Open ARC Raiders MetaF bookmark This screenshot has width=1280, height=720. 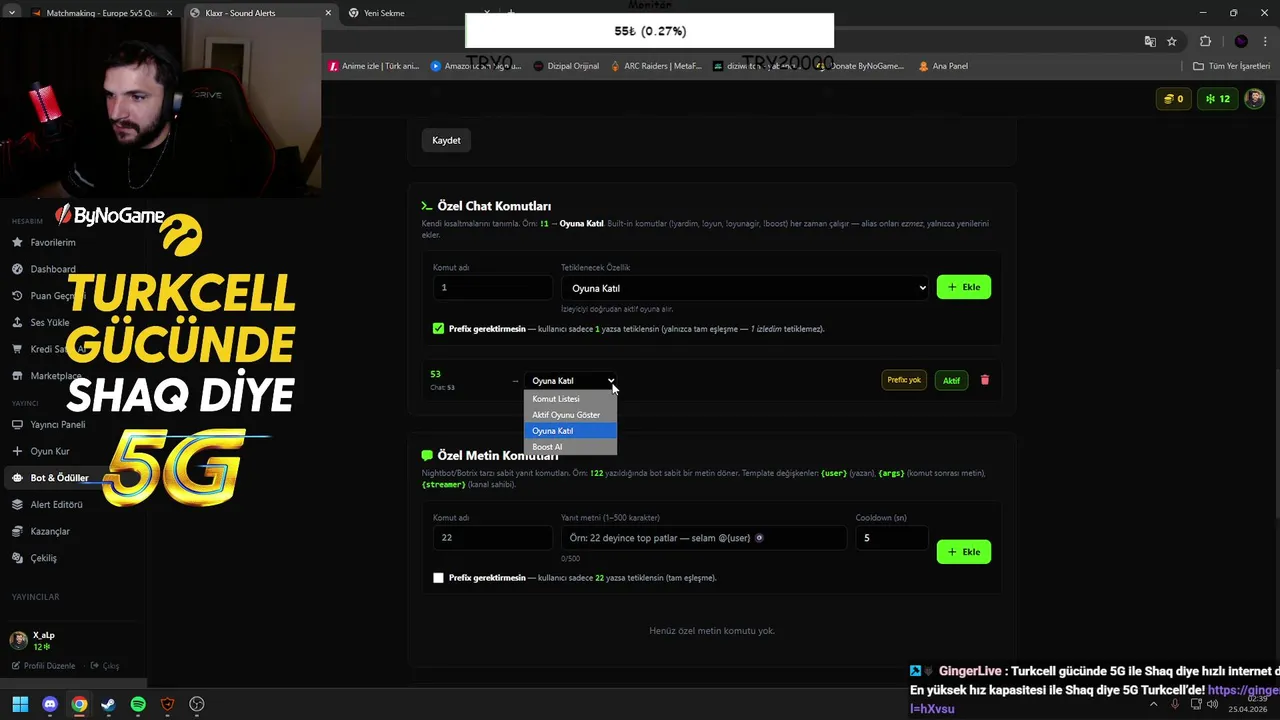(x=655, y=66)
